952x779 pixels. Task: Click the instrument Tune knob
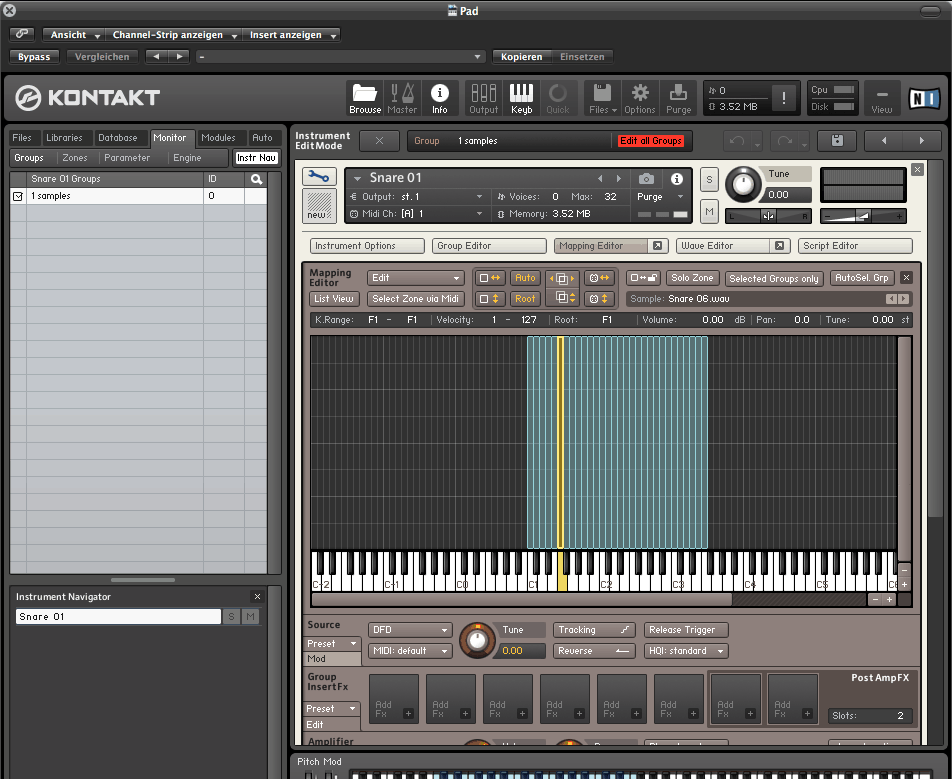(x=742, y=184)
